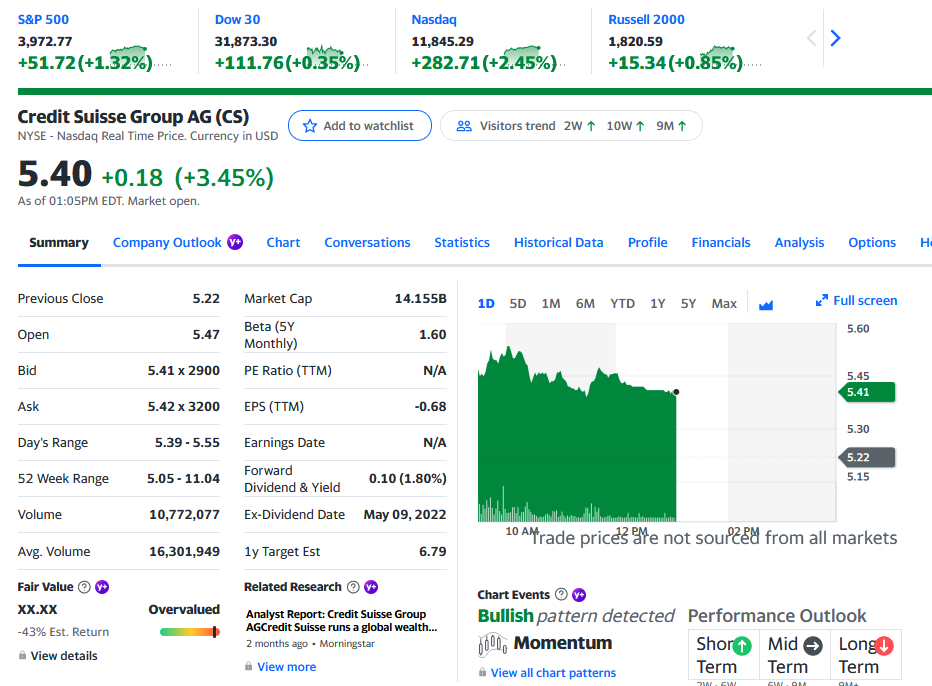
Task: Click the Y+ badge beside Fair Value
Action: [102, 587]
